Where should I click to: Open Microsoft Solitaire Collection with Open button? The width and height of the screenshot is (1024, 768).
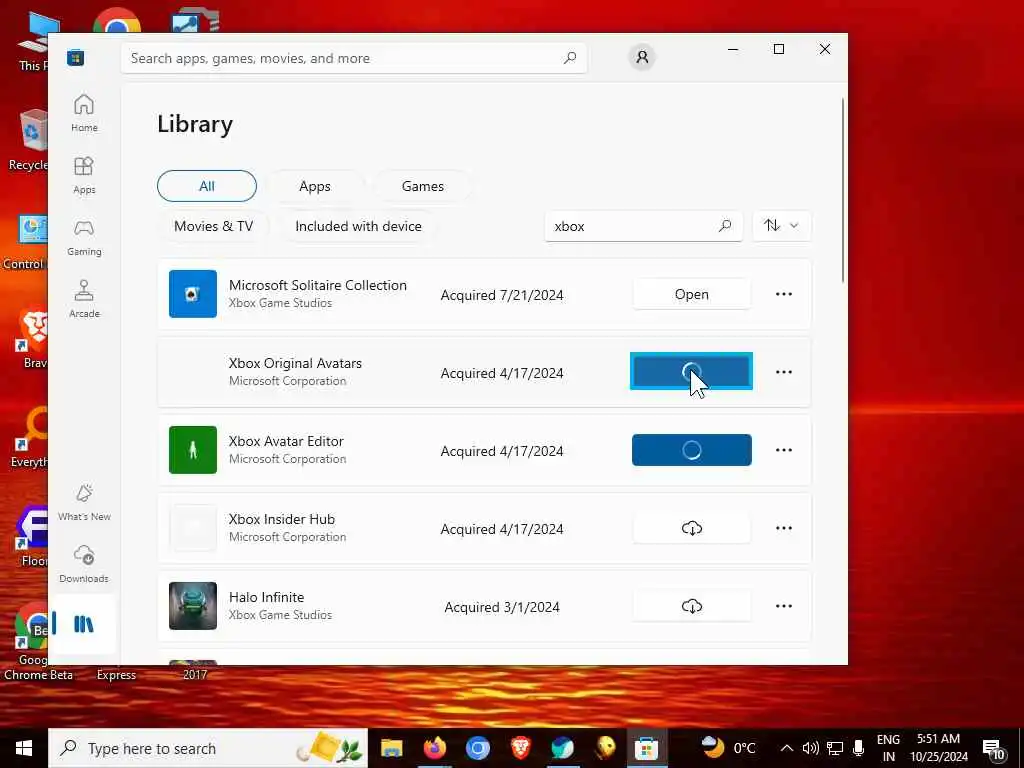point(692,294)
